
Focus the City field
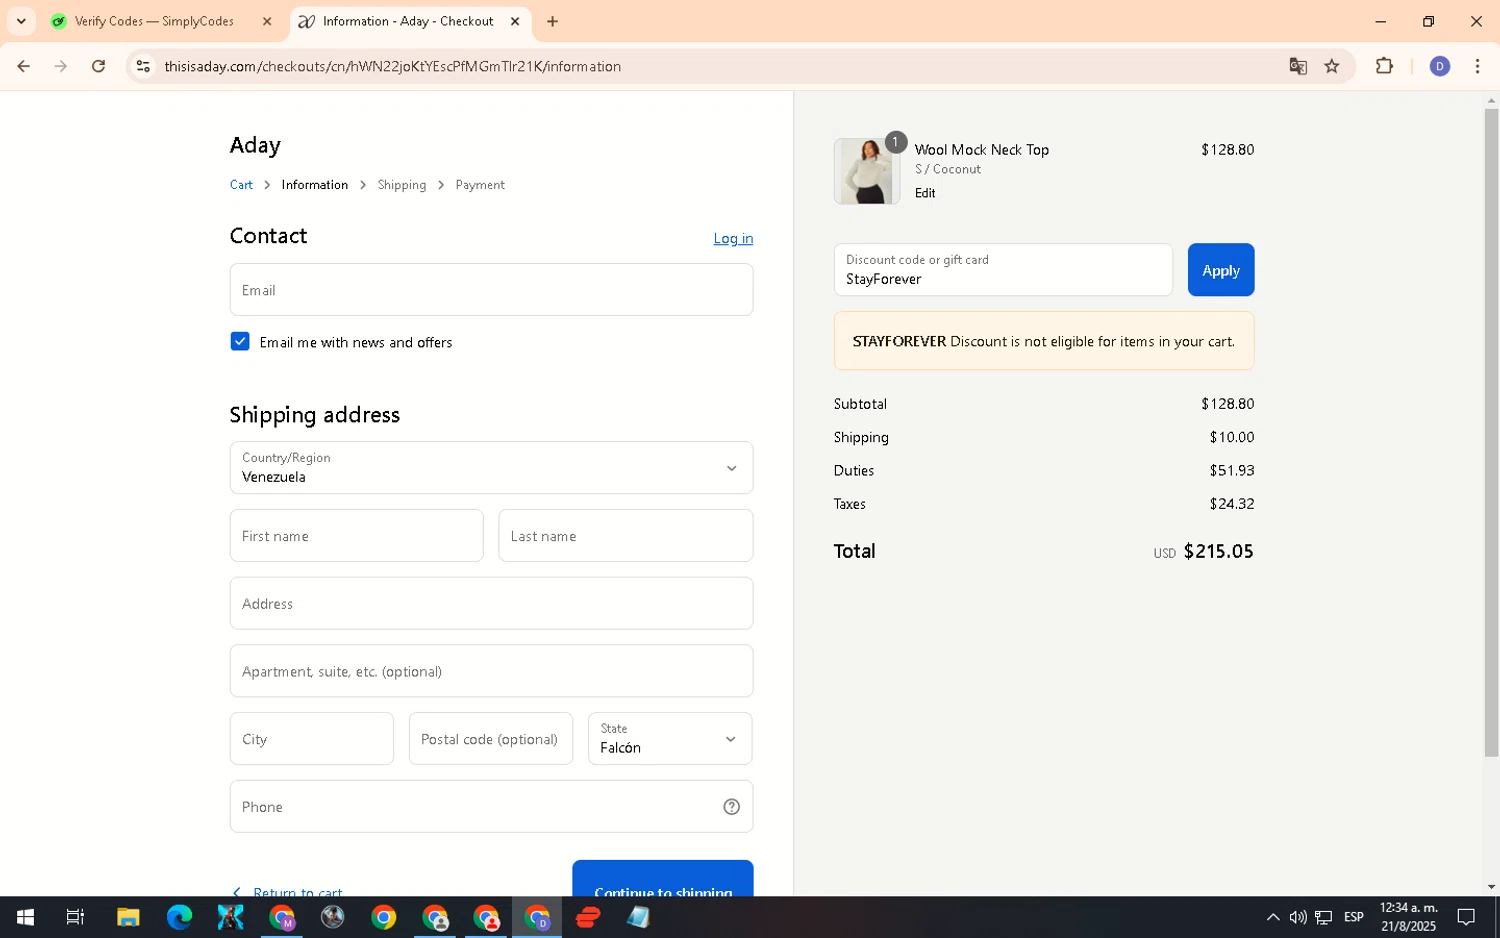312,739
